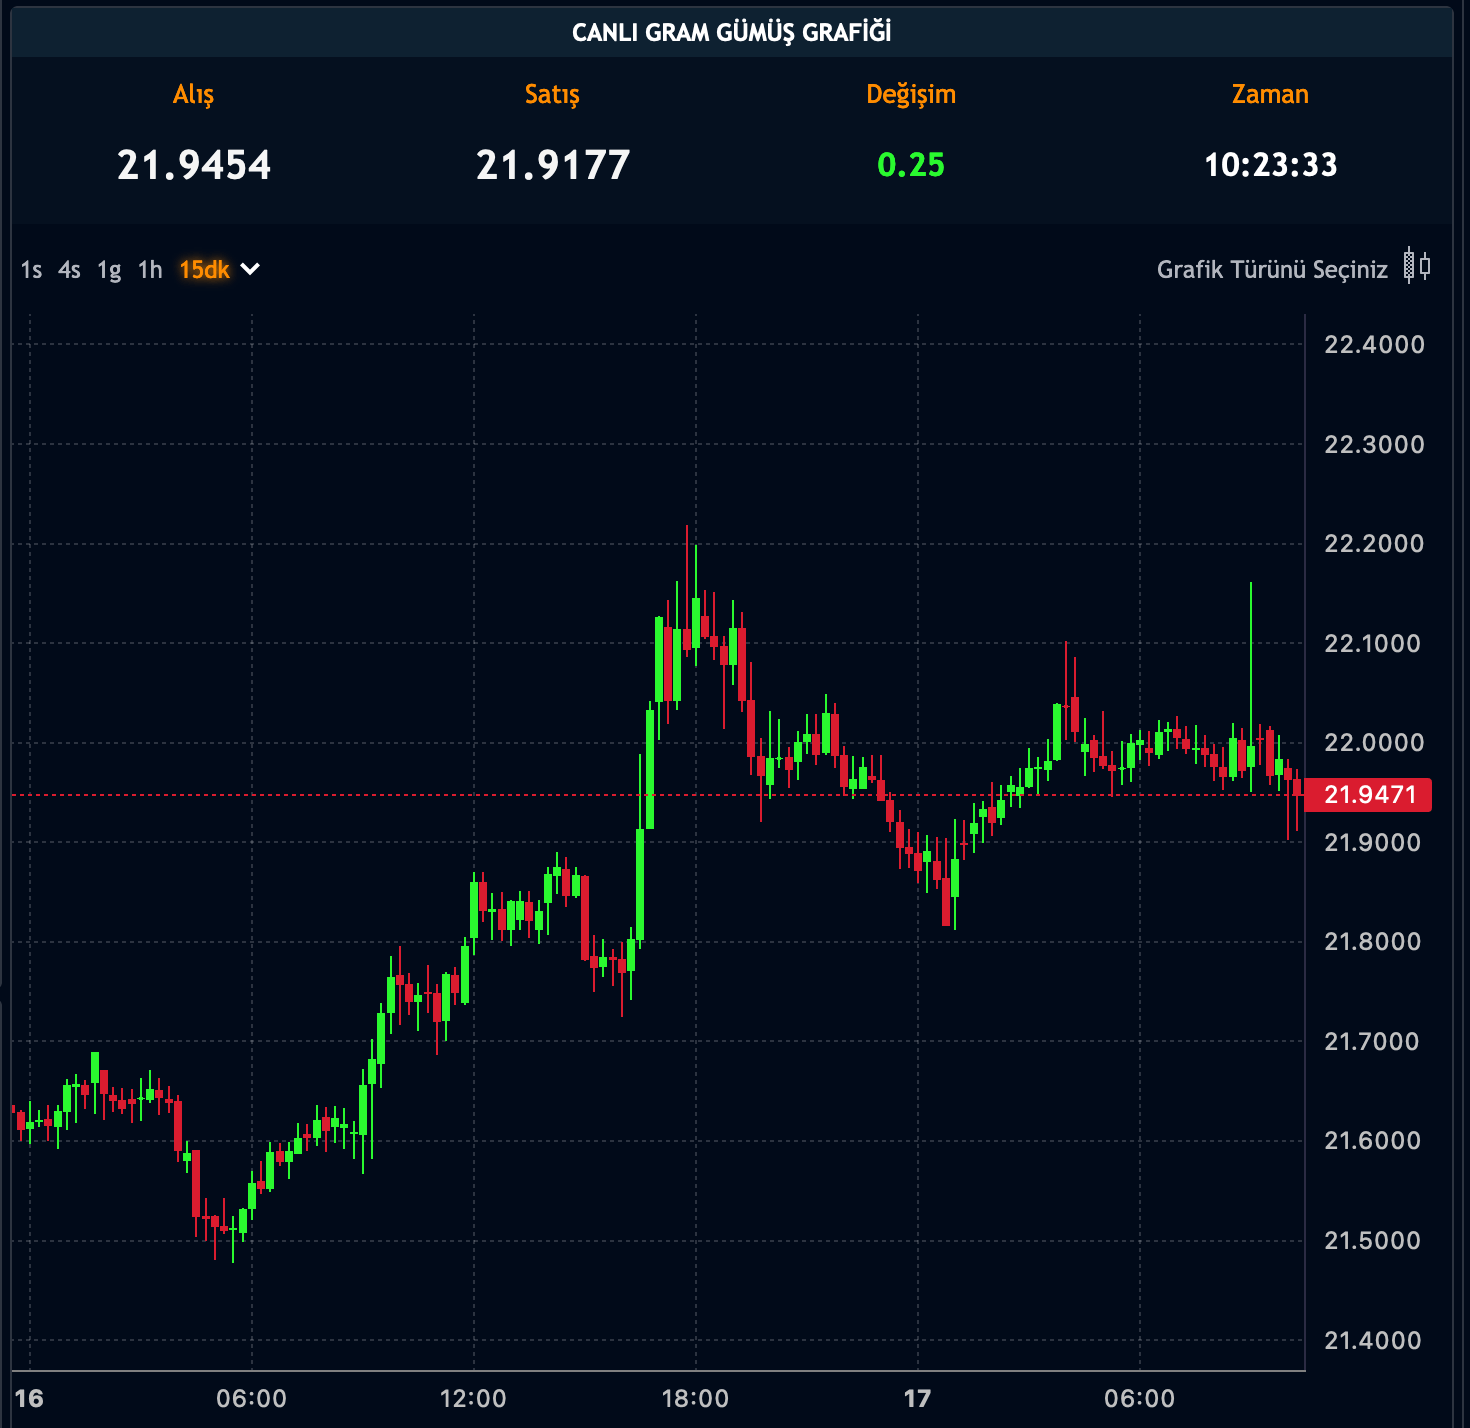Click the Canlı Gram Gümüş Grafiği title
Image resolution: width=1470 pixels, height=1428 pixels.
point(731,33)
